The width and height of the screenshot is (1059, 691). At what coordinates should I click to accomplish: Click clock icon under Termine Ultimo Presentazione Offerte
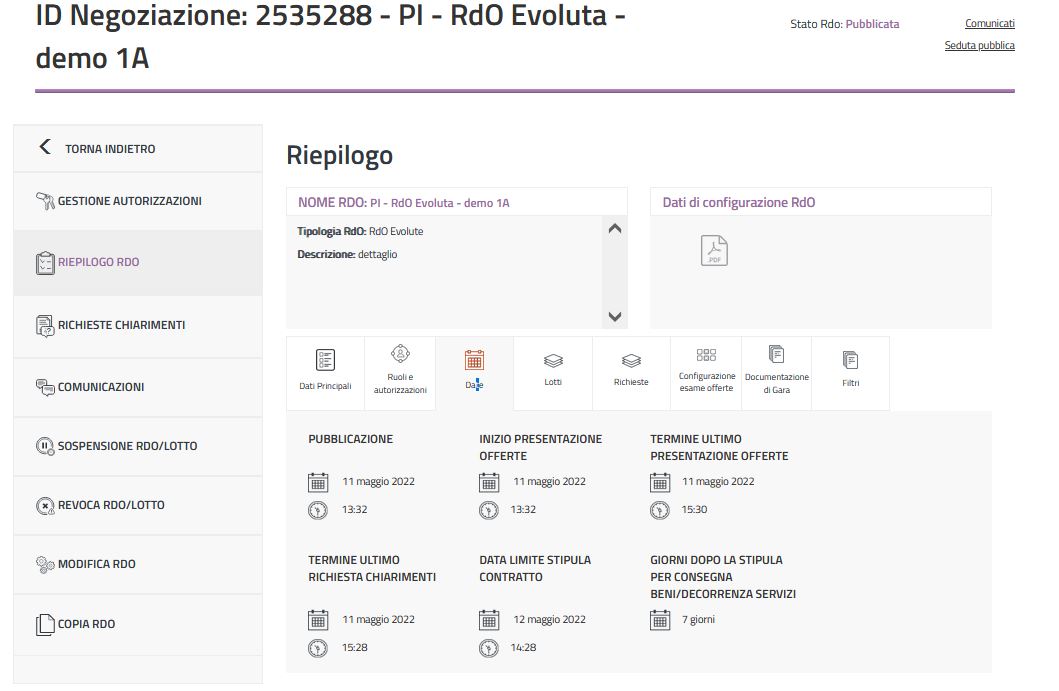point(660,510)
